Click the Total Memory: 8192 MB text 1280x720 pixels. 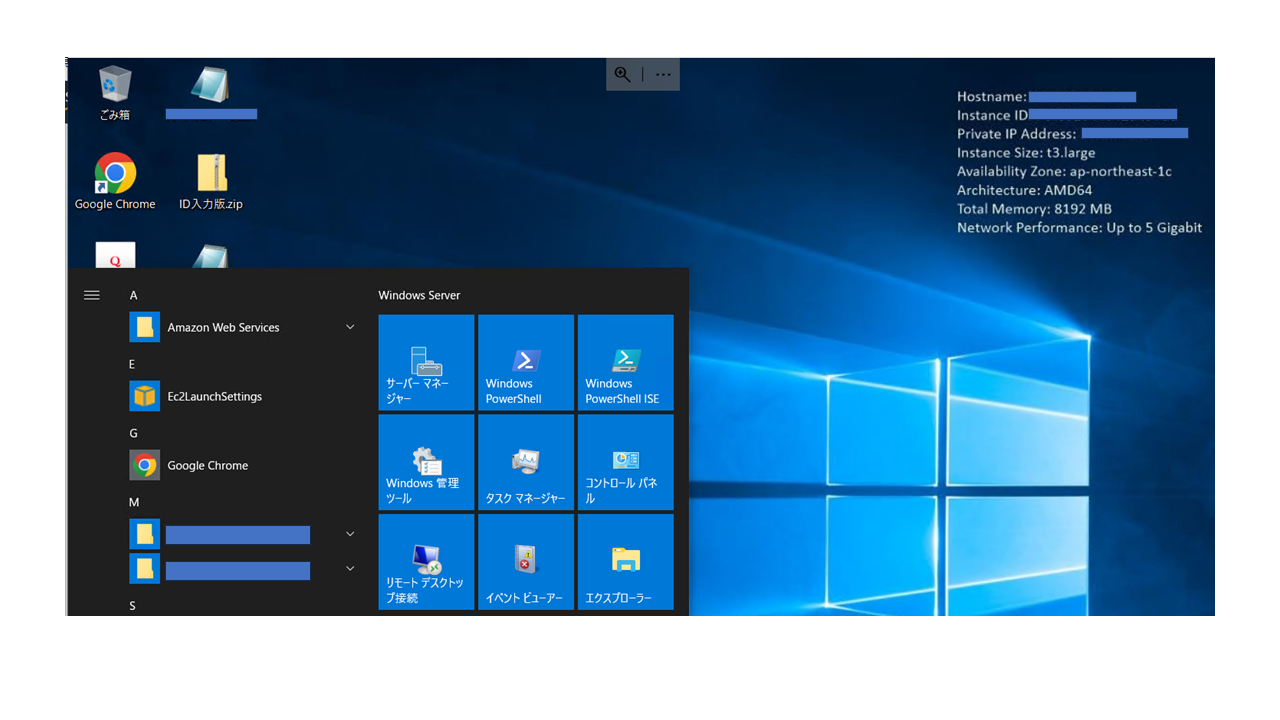point(1034,209)
